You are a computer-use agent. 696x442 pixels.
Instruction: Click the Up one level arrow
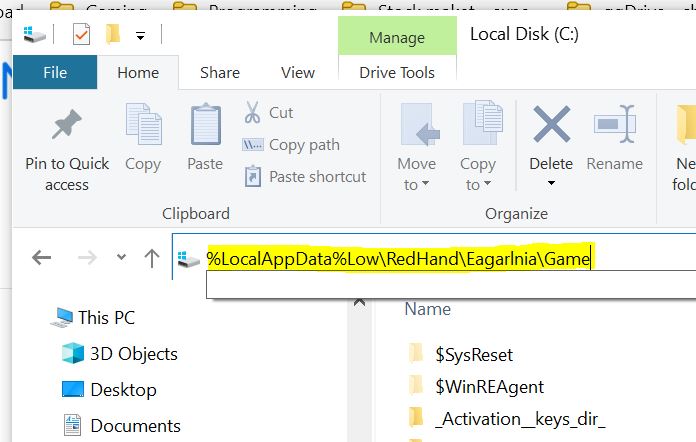coord(152,258)
